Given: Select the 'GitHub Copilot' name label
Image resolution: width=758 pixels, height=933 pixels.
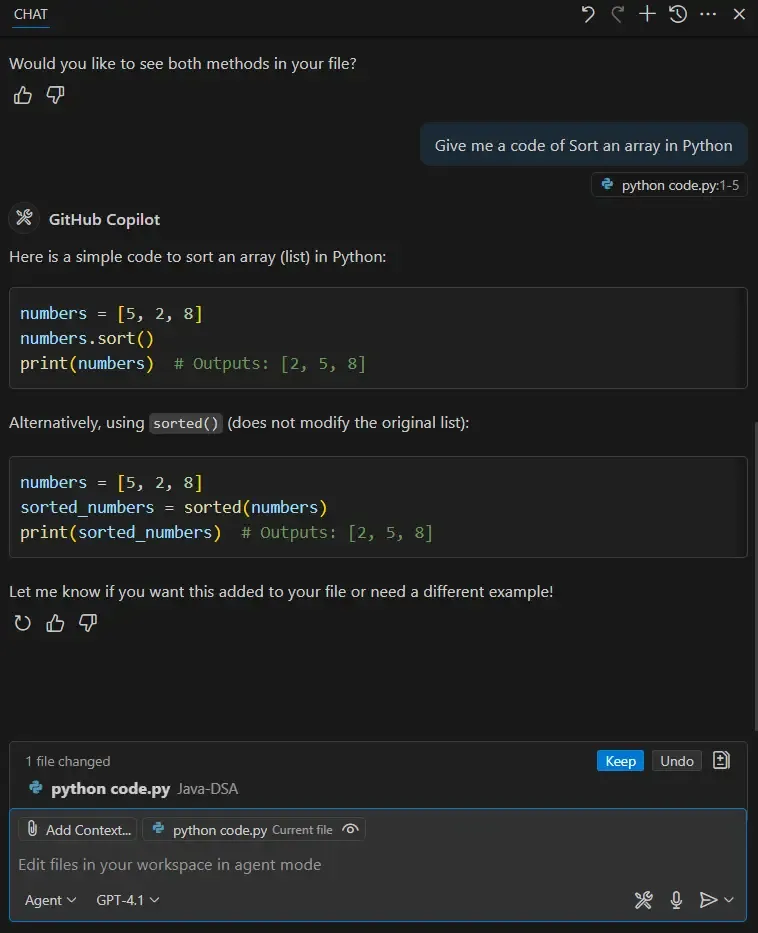Looking at the screenshot, I should 104,220.
